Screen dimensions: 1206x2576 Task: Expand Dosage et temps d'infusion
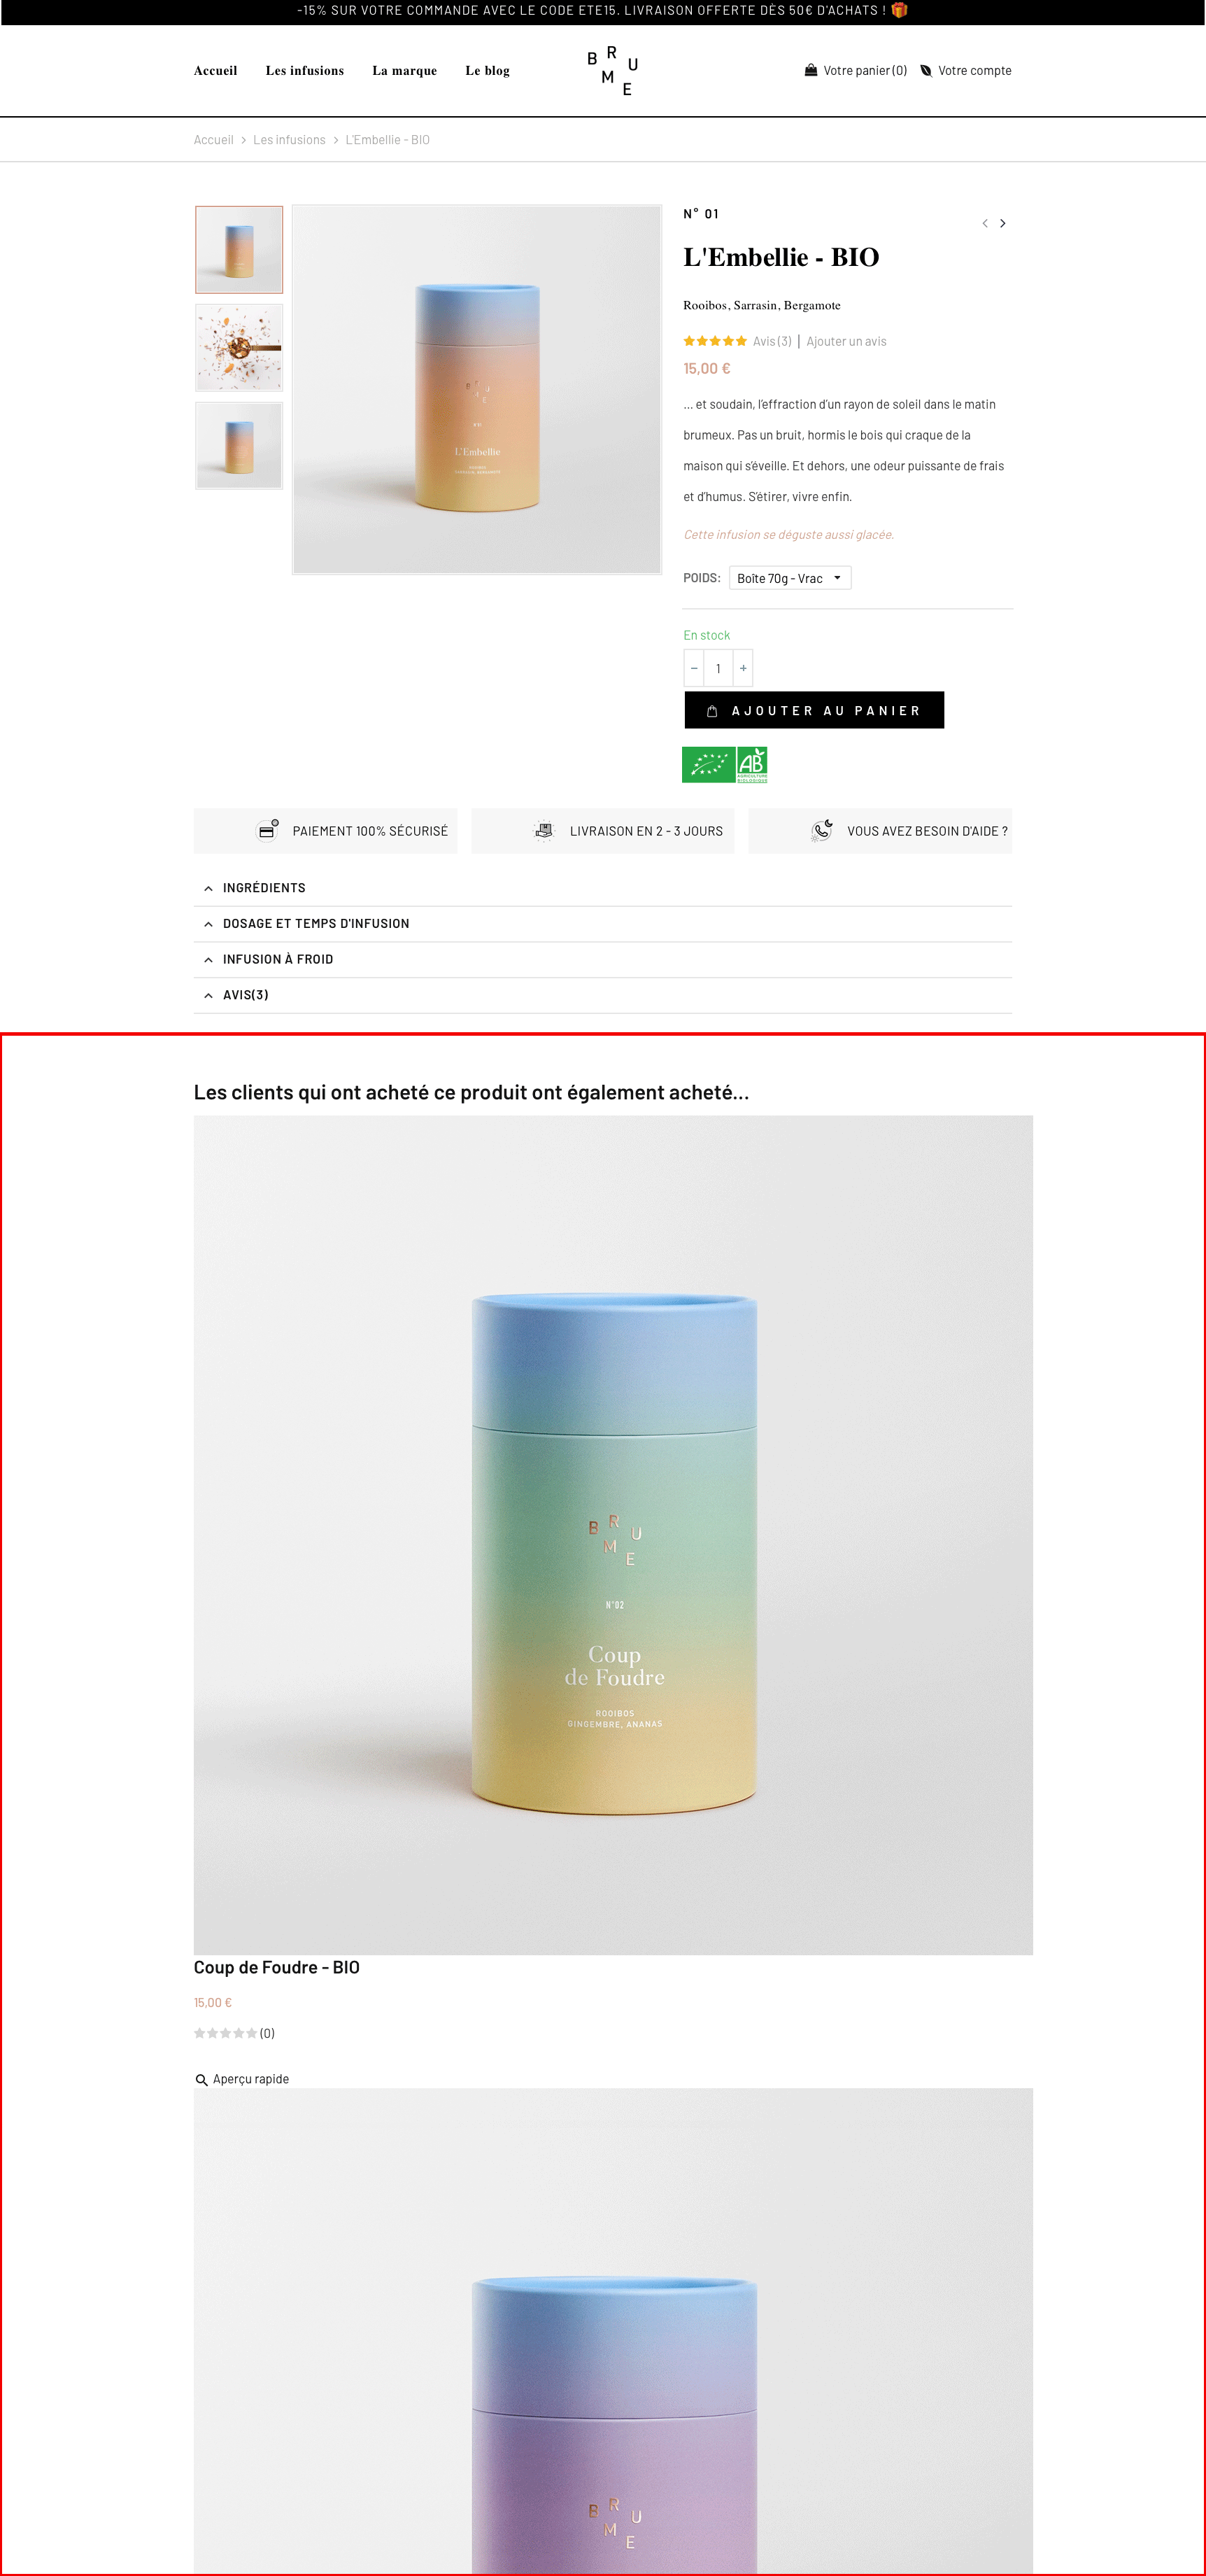click(603, 924)
